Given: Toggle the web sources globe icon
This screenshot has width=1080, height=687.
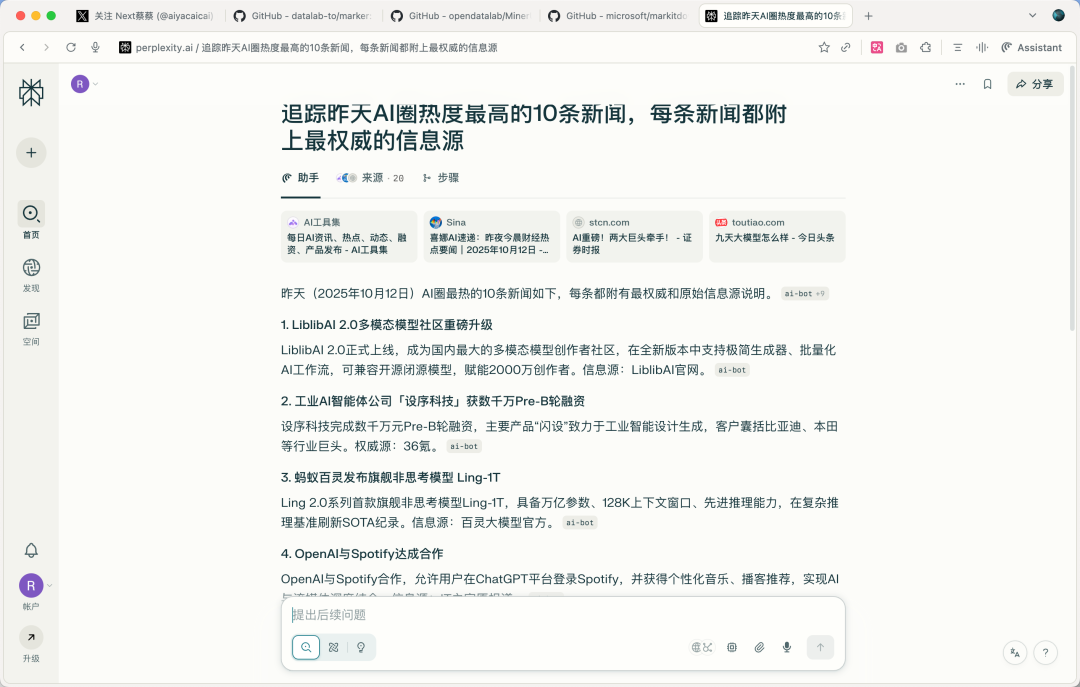Looking at the screenshot, I should click(700, 647).
